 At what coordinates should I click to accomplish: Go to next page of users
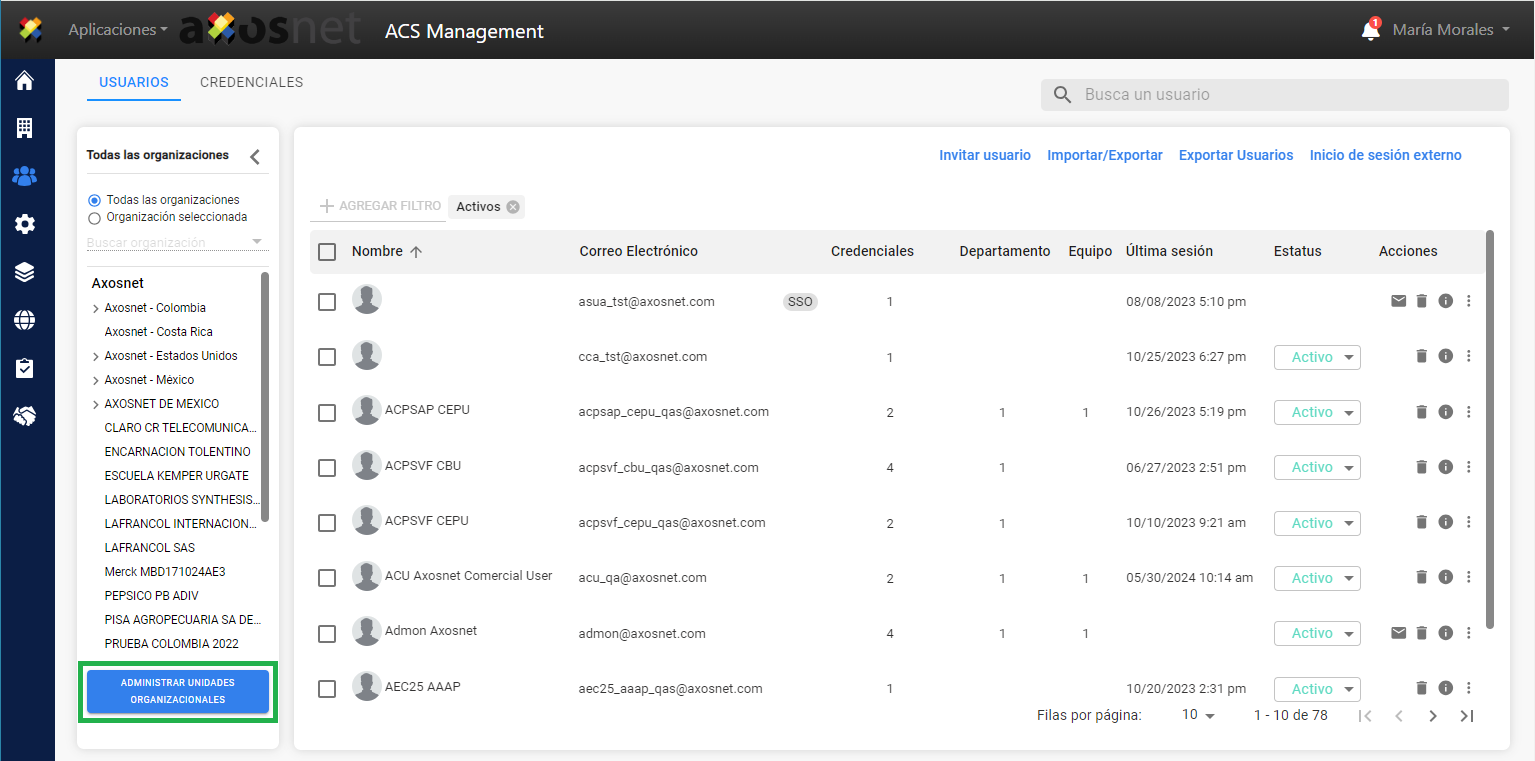coord(1432,715)
